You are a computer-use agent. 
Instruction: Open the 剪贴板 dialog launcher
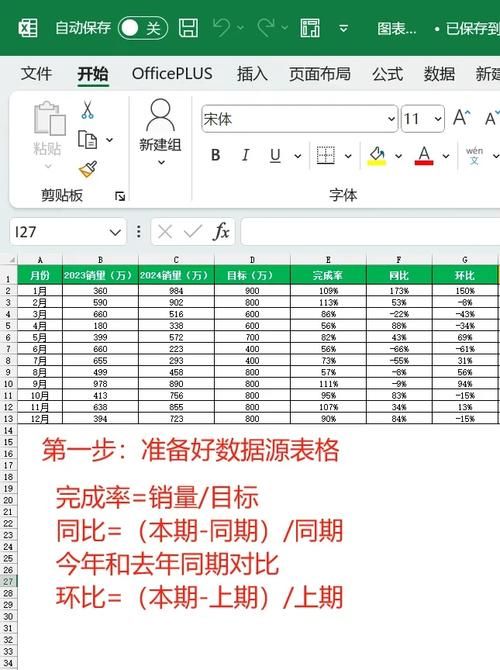tap(120, 196)
